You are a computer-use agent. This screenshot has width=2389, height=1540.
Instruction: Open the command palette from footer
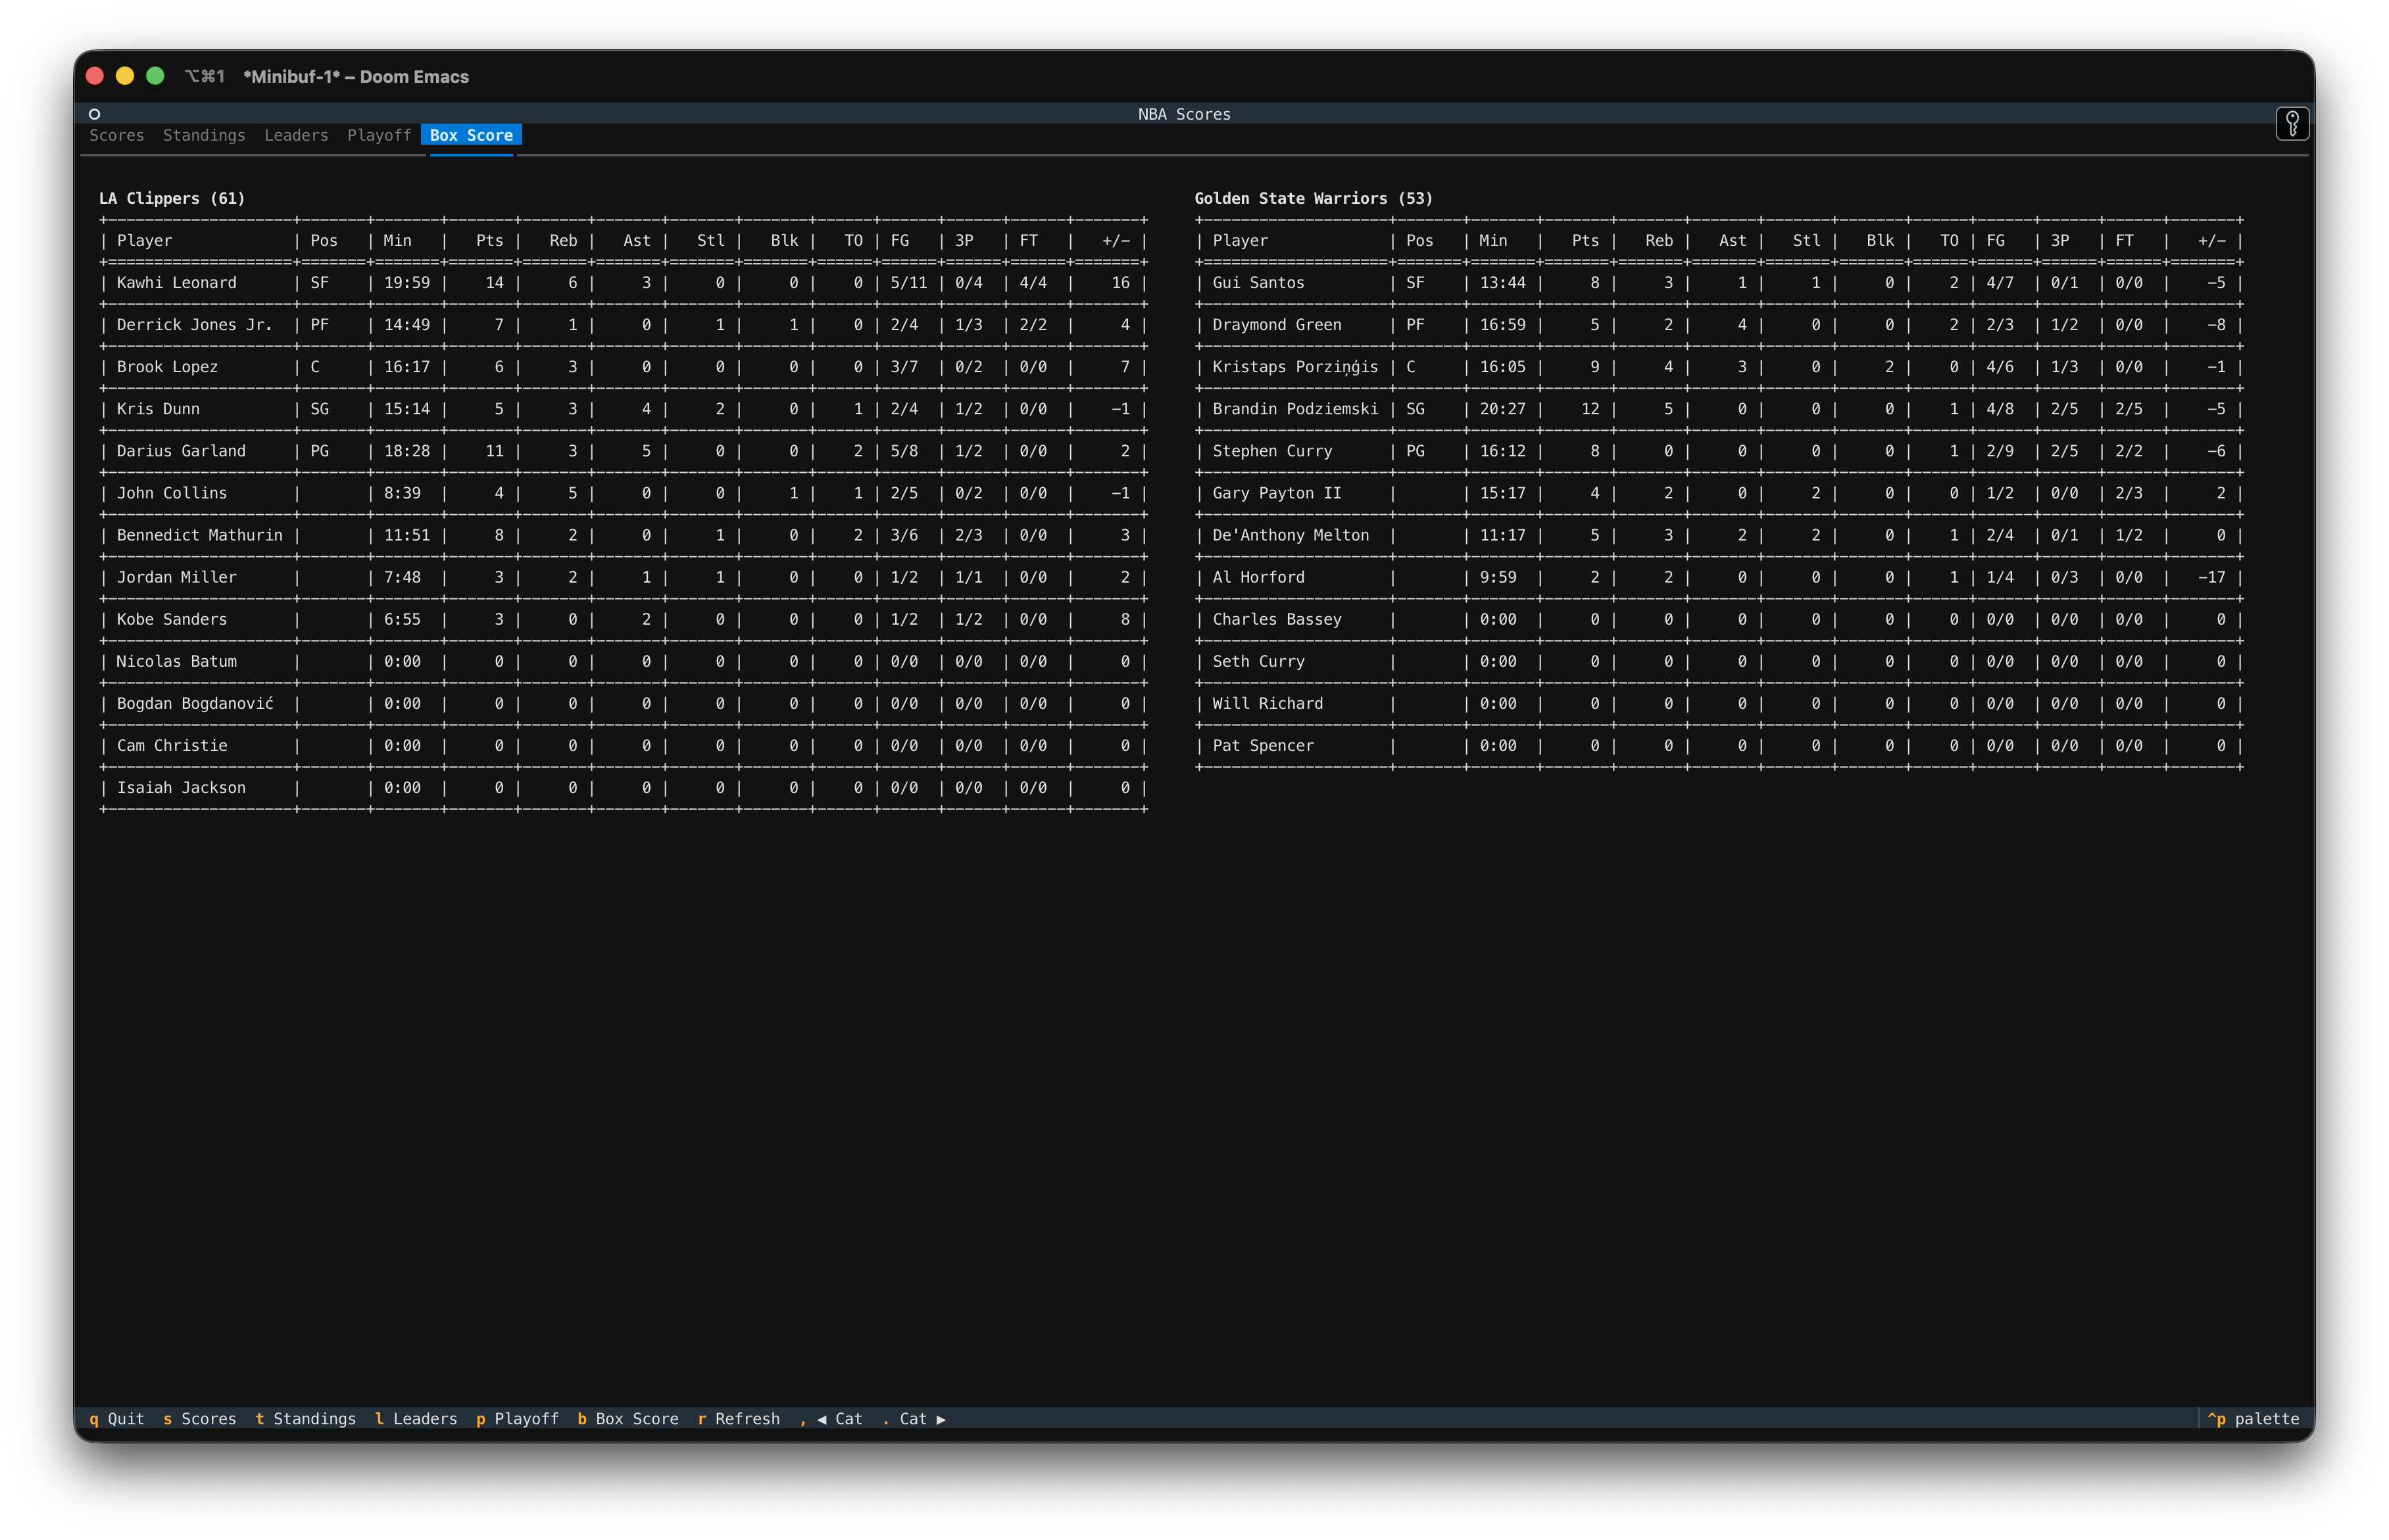tap(2253, 1419)
